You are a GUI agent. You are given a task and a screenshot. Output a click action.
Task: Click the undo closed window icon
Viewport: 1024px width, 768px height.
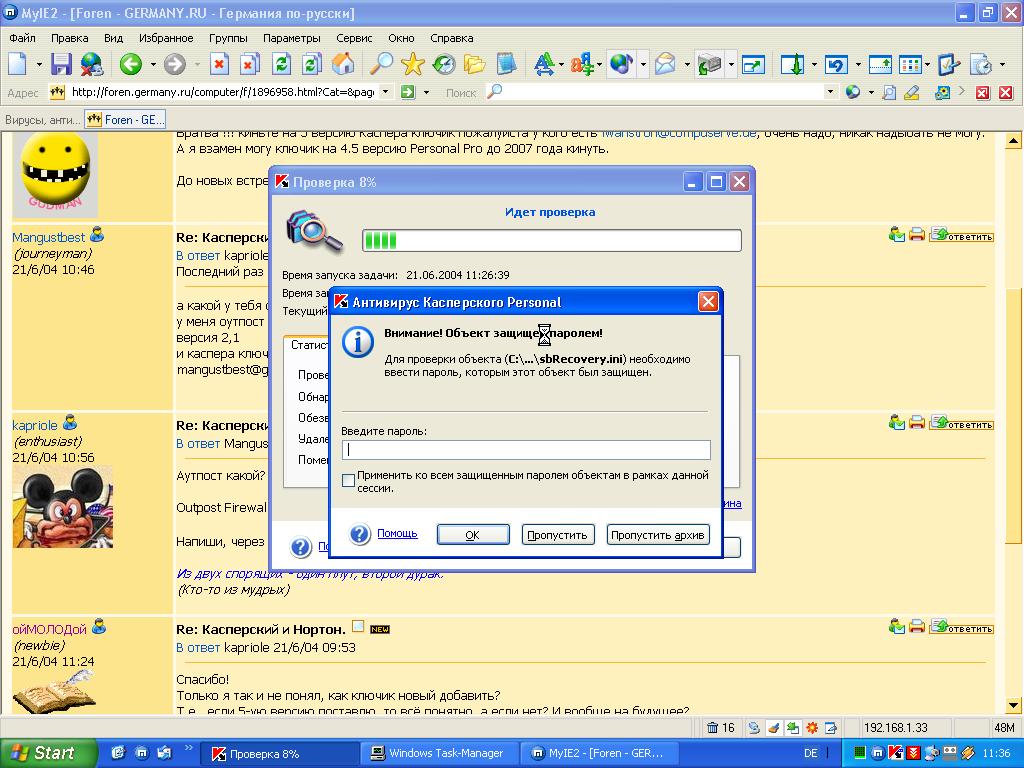(837, 64)
